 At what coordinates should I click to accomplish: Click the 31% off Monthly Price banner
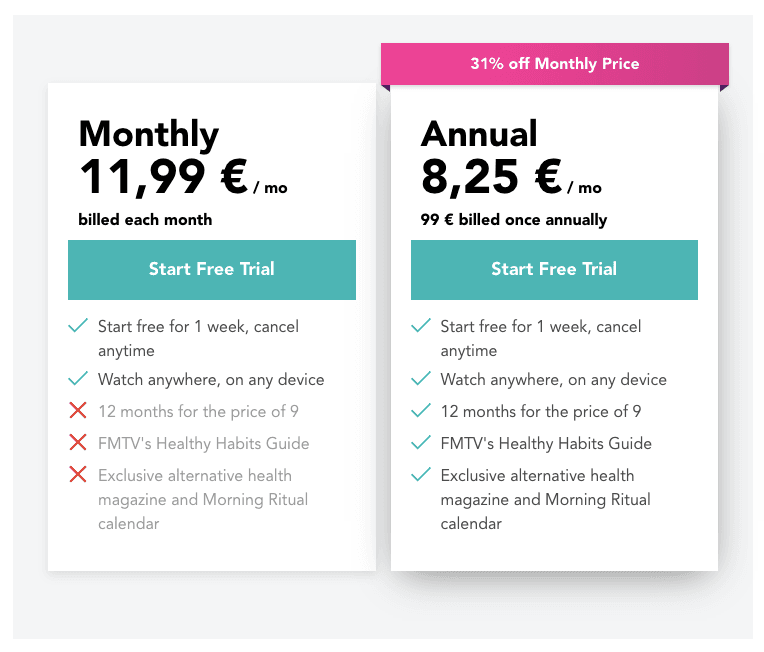[555, 64]
